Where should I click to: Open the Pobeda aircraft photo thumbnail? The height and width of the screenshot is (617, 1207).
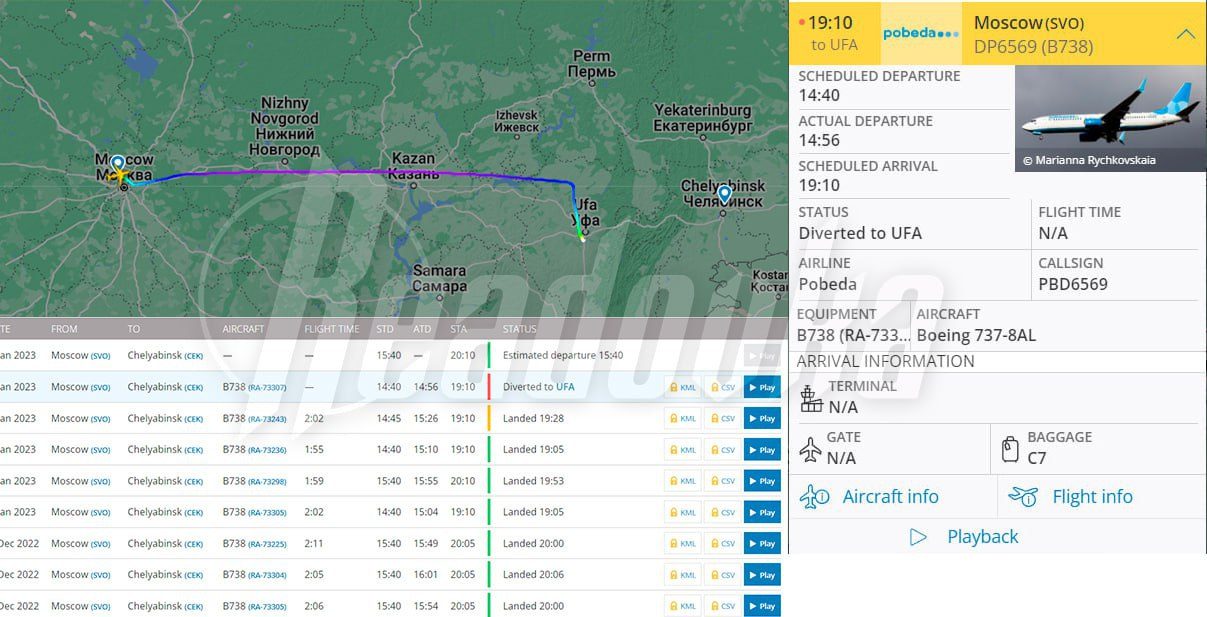(x=1110, y=118)
